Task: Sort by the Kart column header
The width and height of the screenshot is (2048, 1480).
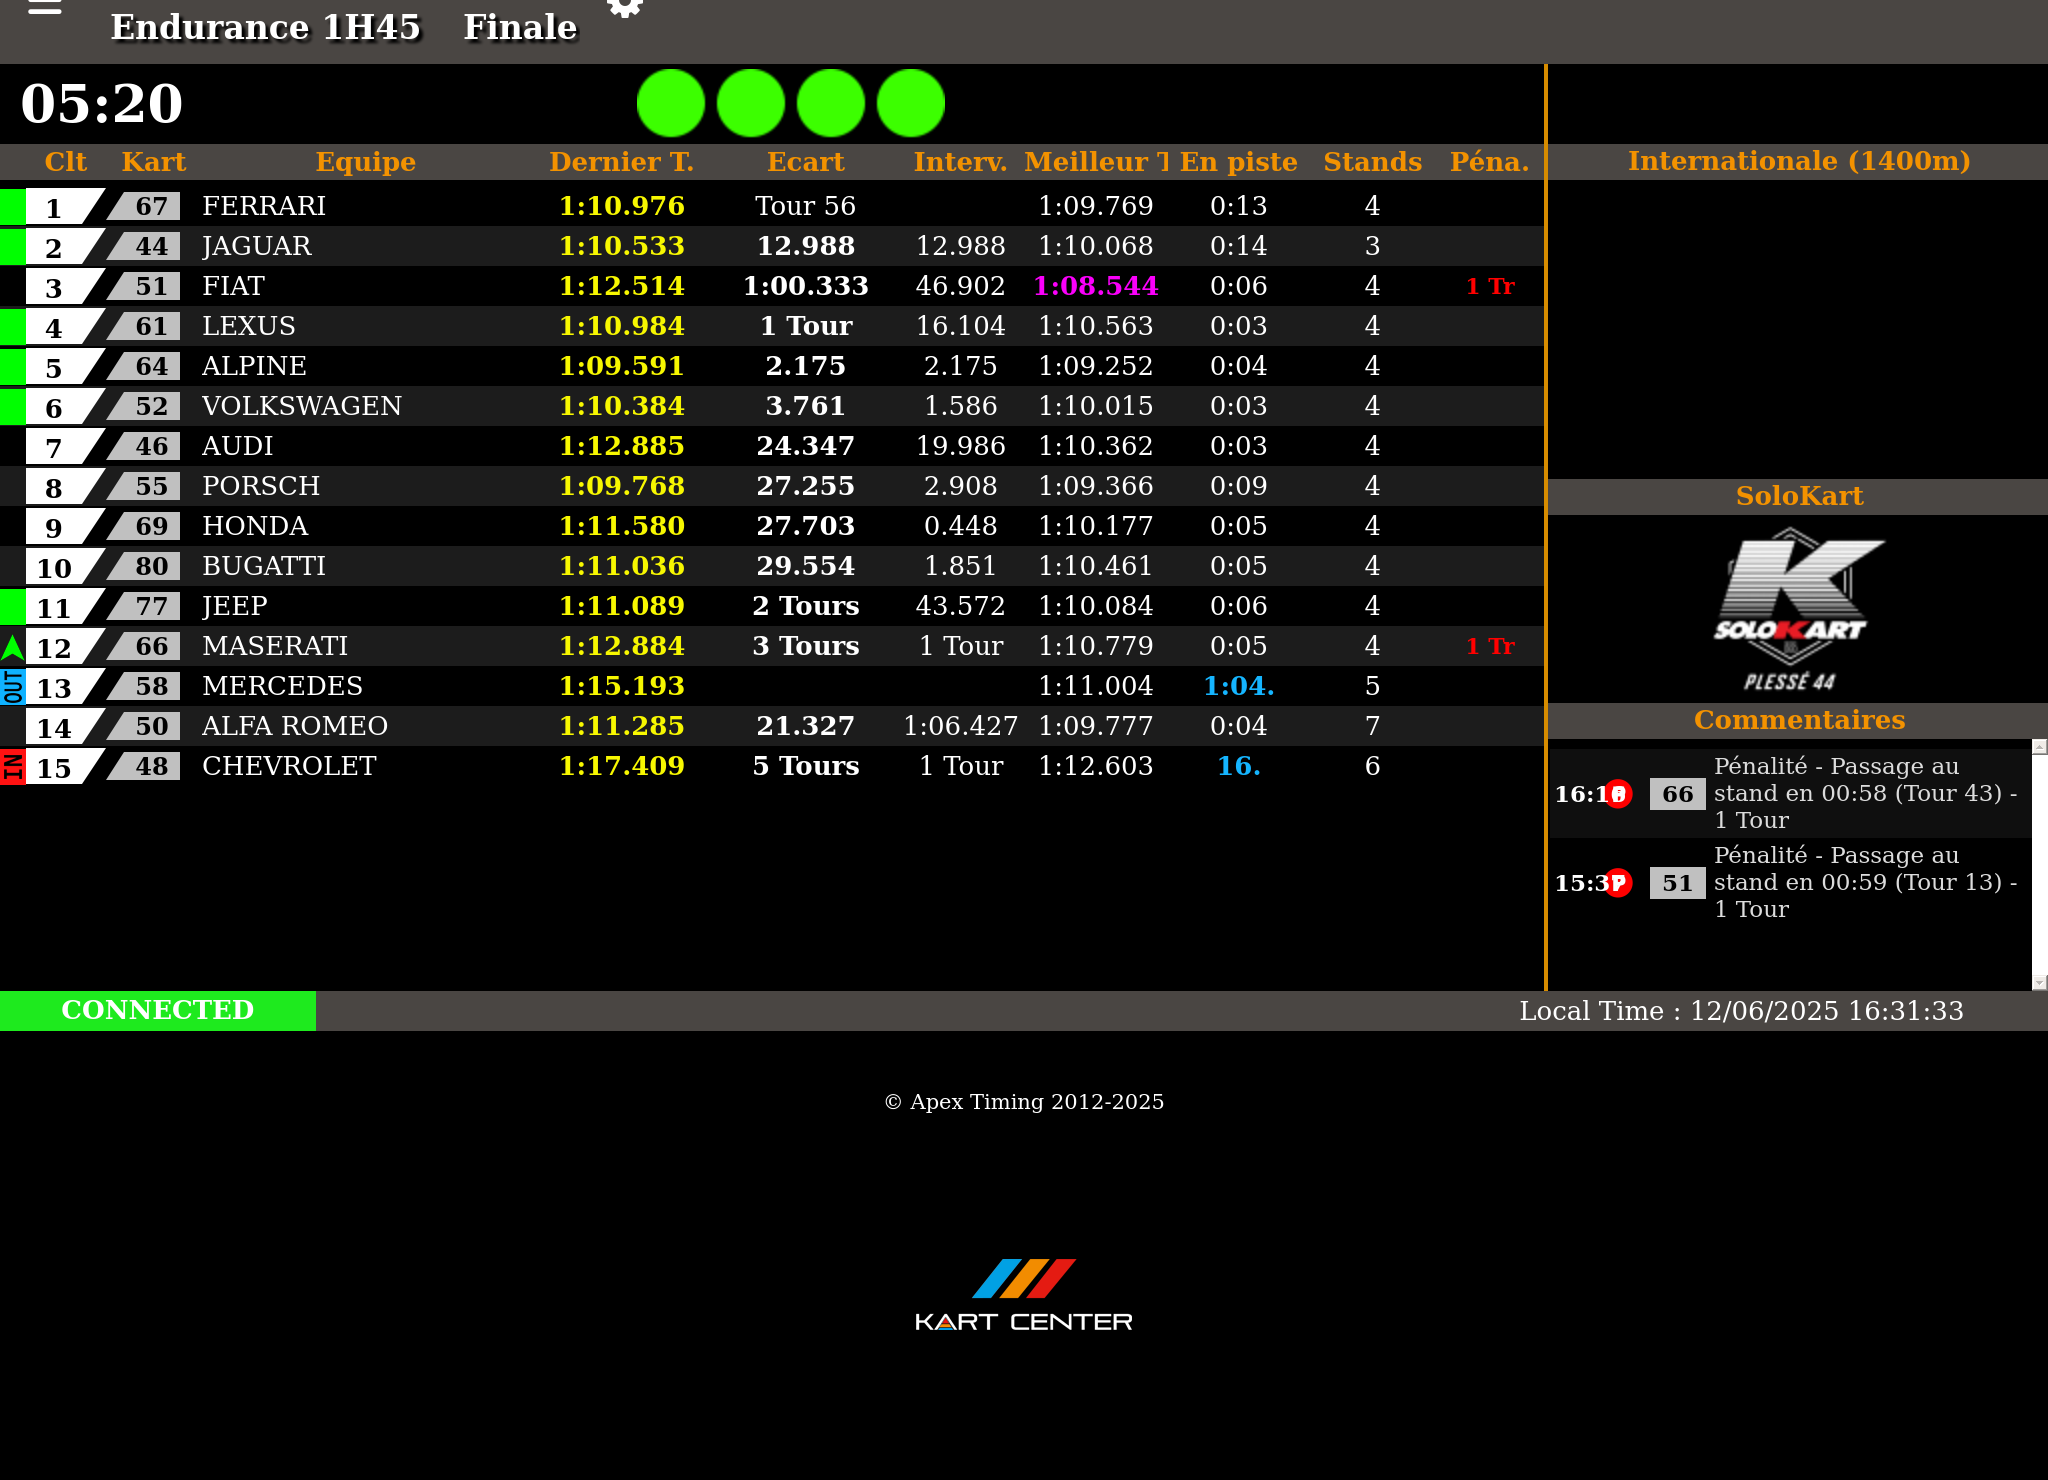Action: point(153,162)
